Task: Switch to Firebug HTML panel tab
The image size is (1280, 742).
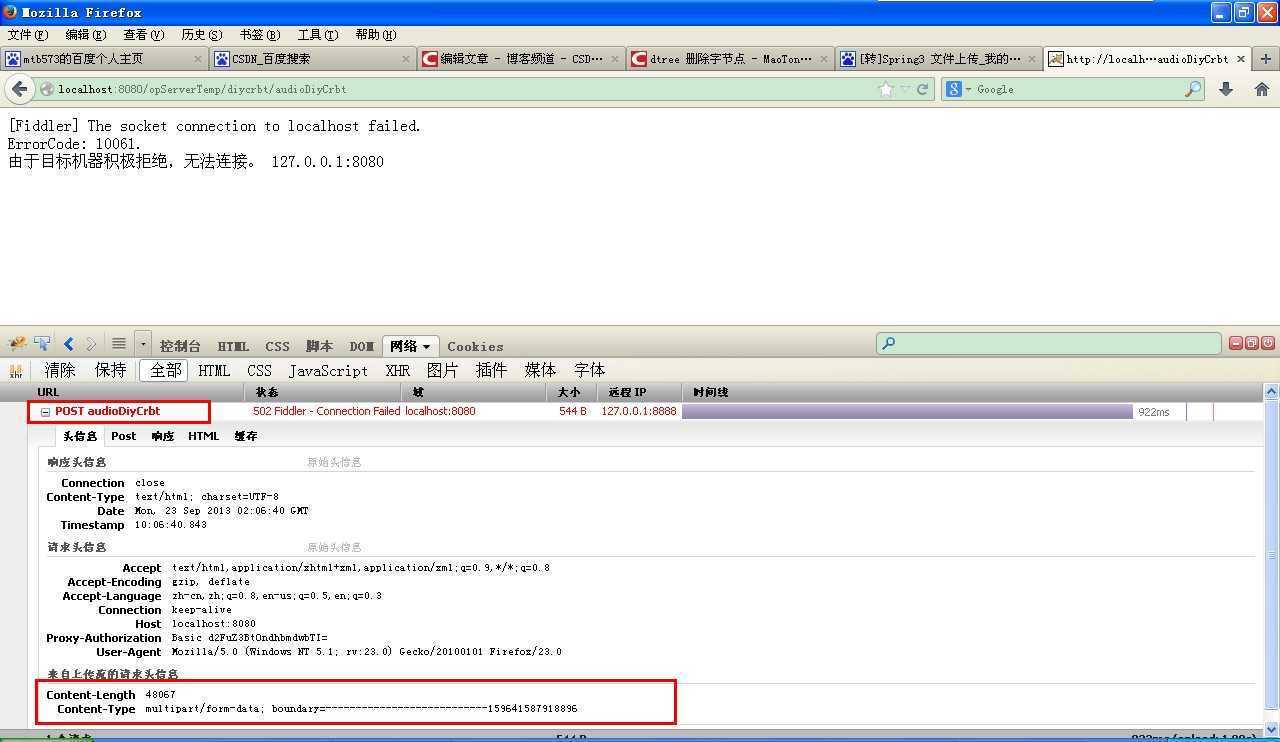Action: pyautogui.click(x=233, y=346)
